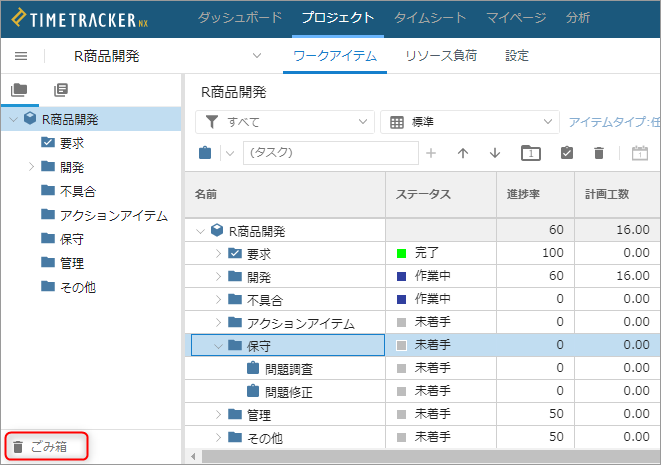Open the hamburger menu icon
The height and width of the screenshot is (465, 661).
(x=21, y=56)
